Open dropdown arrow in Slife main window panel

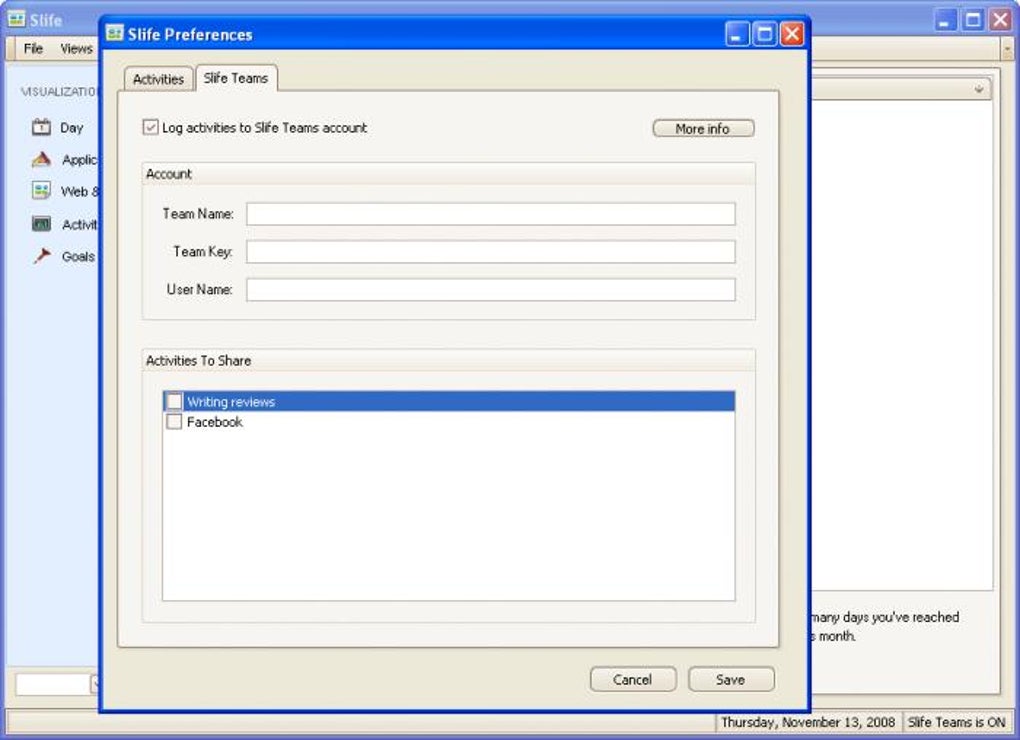tap(978, 89)
